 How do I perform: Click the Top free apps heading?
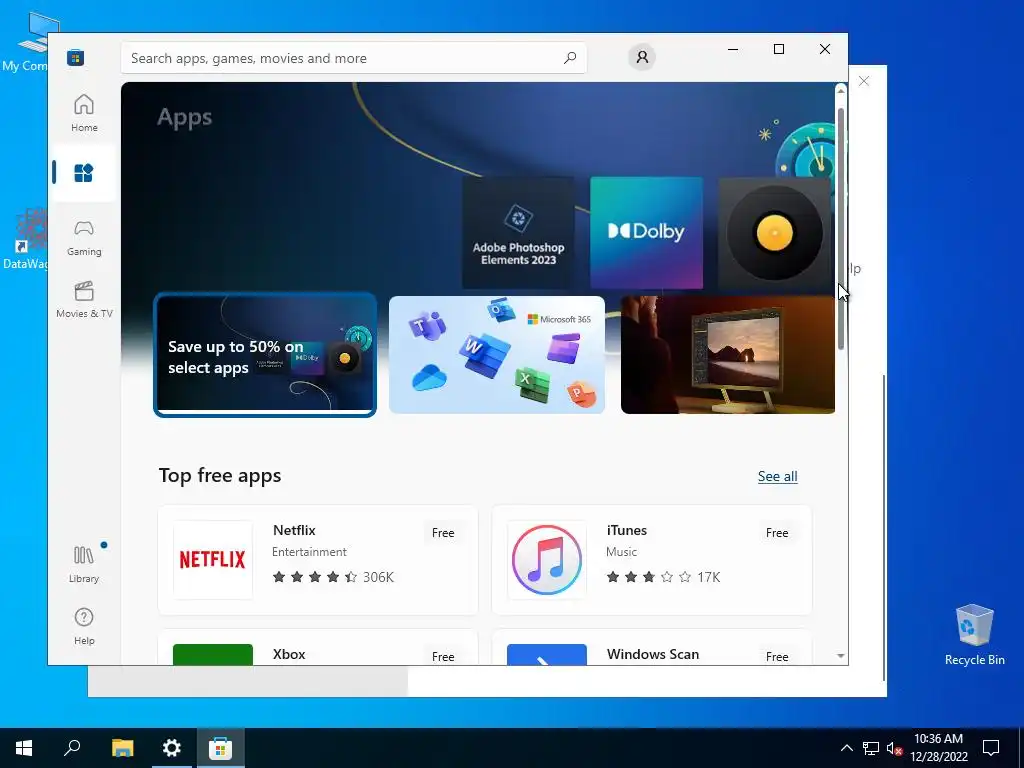click(x=220, y=475)
